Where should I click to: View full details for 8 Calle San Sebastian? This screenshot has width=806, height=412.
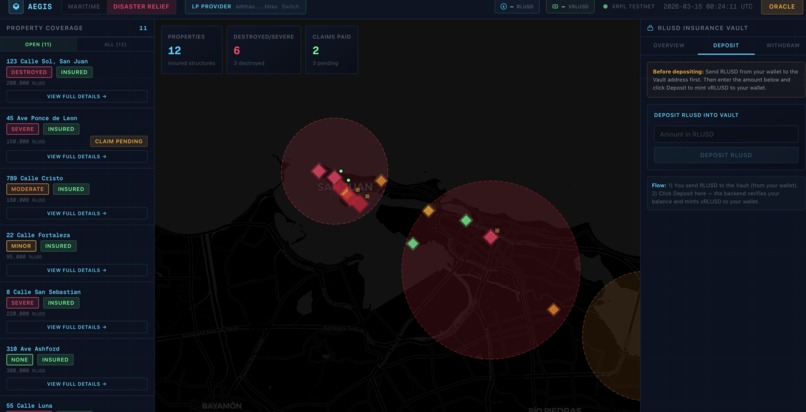pyautogui.click(x=77, y=327)
